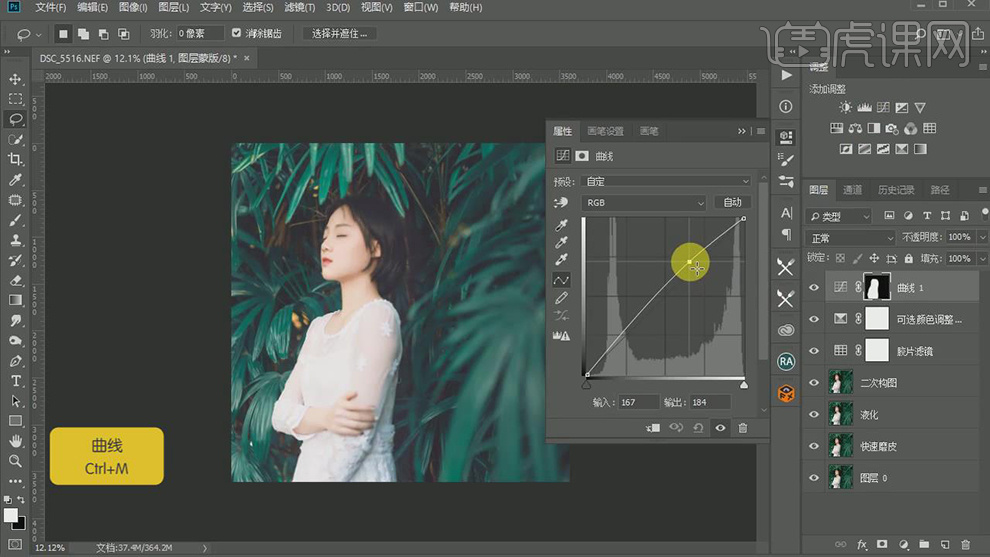The width and height of the screenshot is (990, 557).
Task: Open the 填充 fill dropdown arrow
Action: pyautogui.click(x=982, y=258)
